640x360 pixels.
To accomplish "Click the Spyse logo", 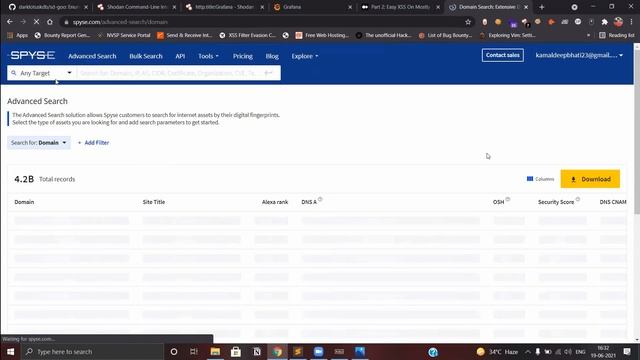I will [x=32, y=55].
